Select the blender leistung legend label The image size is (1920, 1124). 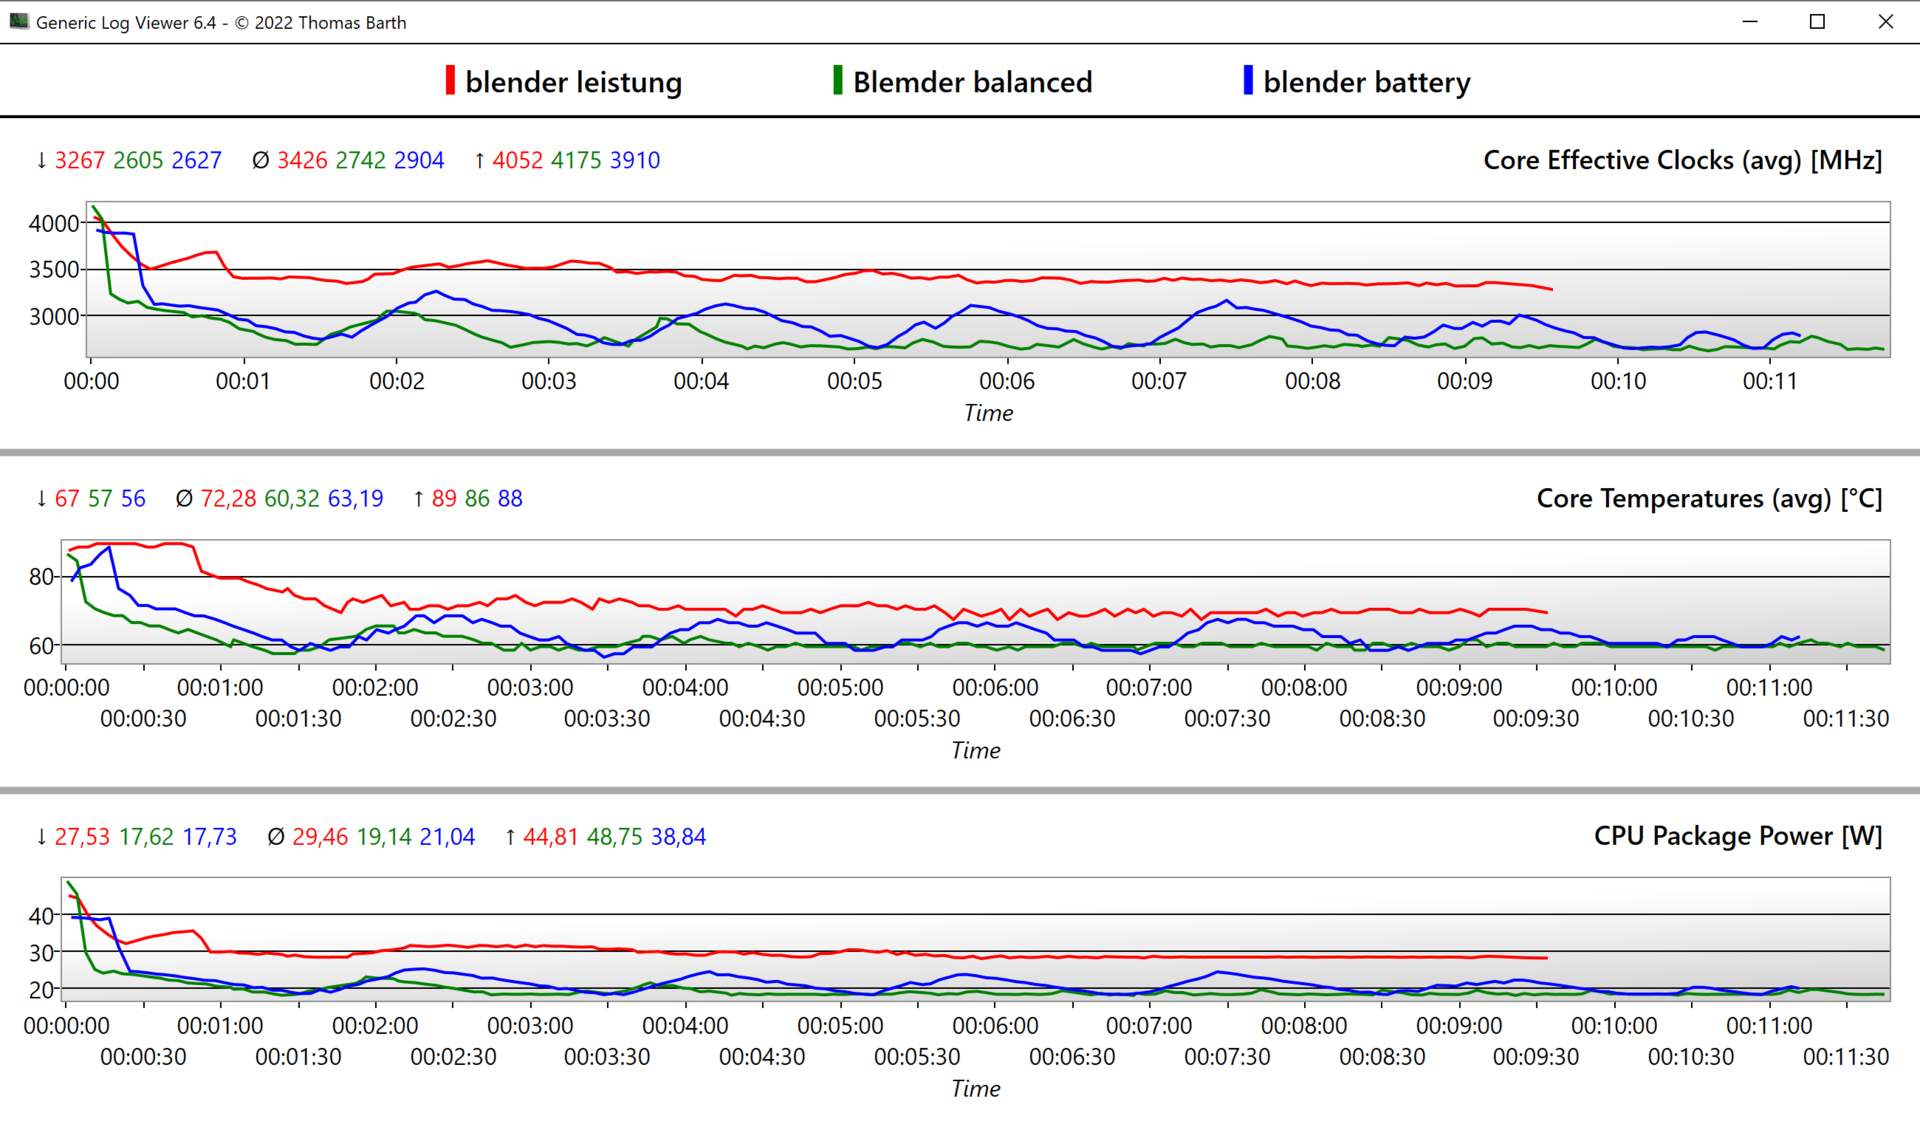(x=573, y=83)
